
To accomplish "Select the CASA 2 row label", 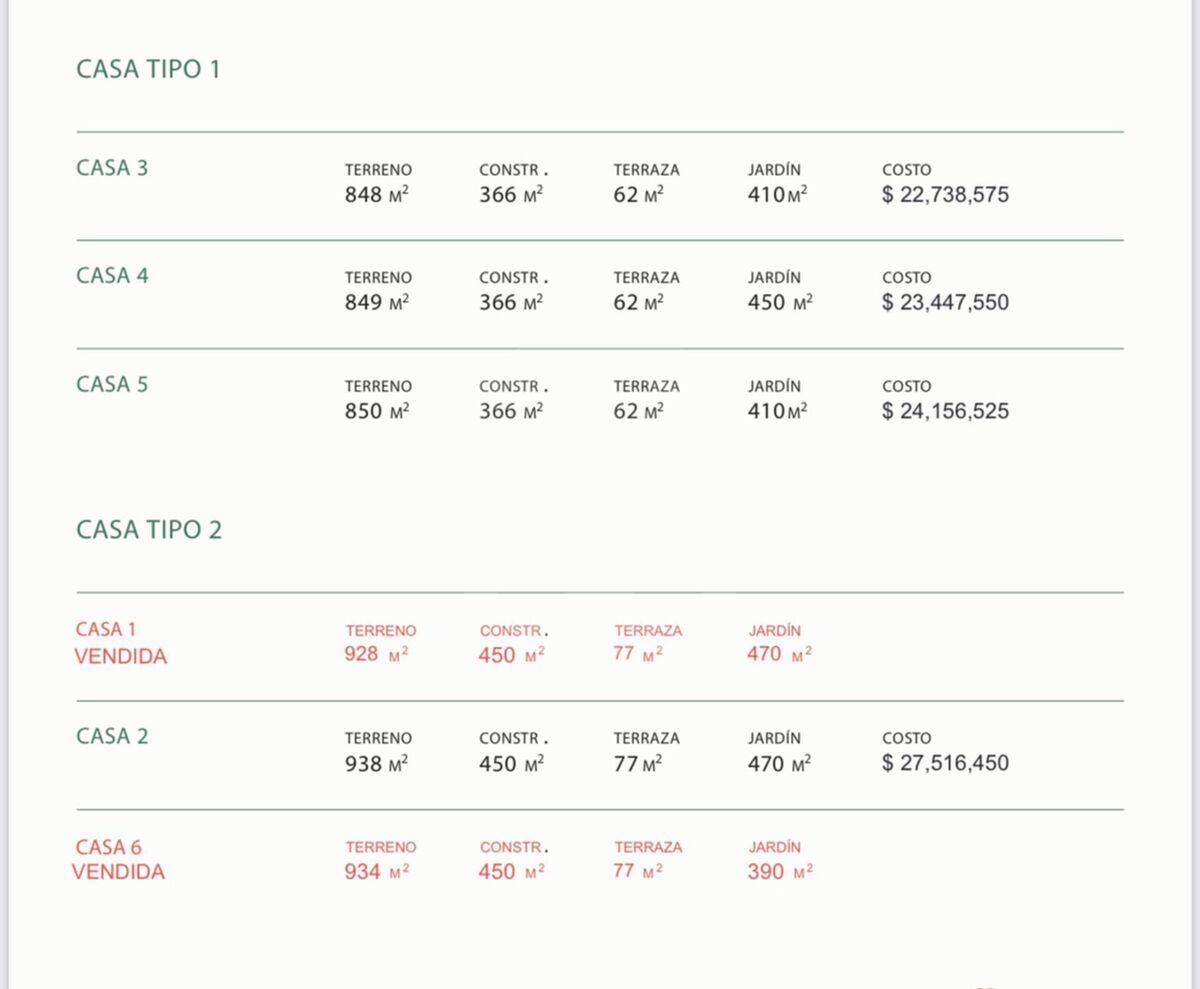I will click(112, 737).
